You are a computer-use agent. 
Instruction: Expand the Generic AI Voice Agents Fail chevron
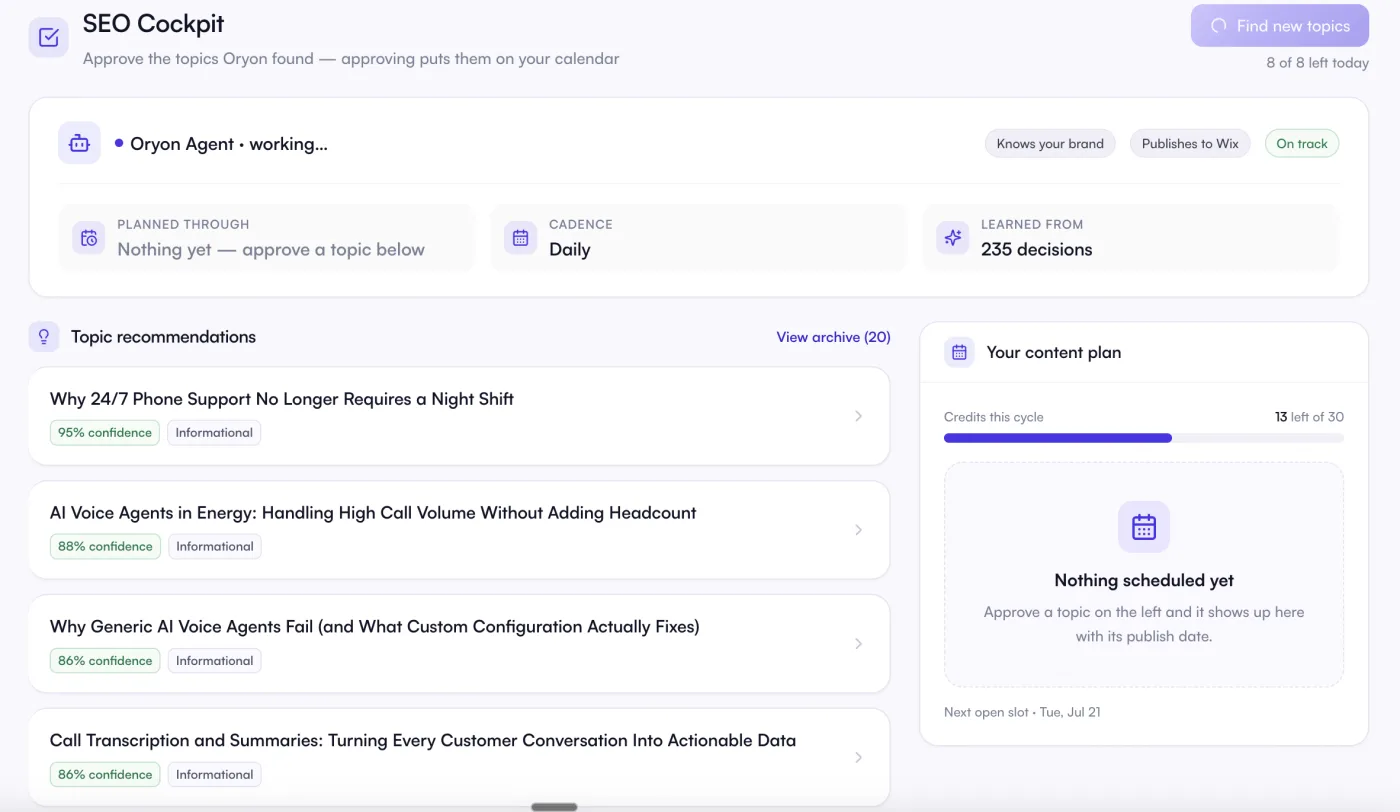pyautogui.click(x=858, y=644)
